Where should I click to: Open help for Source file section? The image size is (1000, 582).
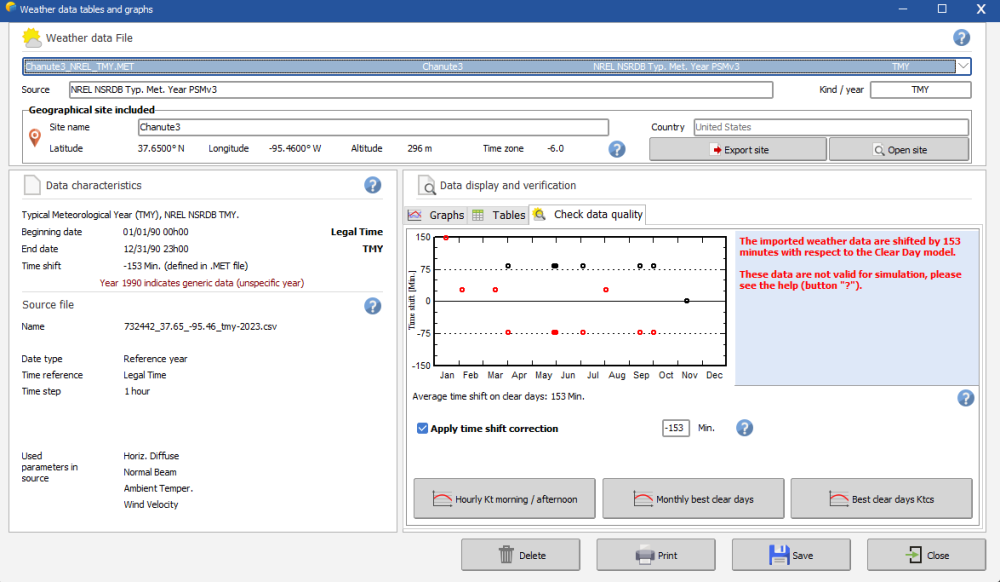tap(372, 306)
